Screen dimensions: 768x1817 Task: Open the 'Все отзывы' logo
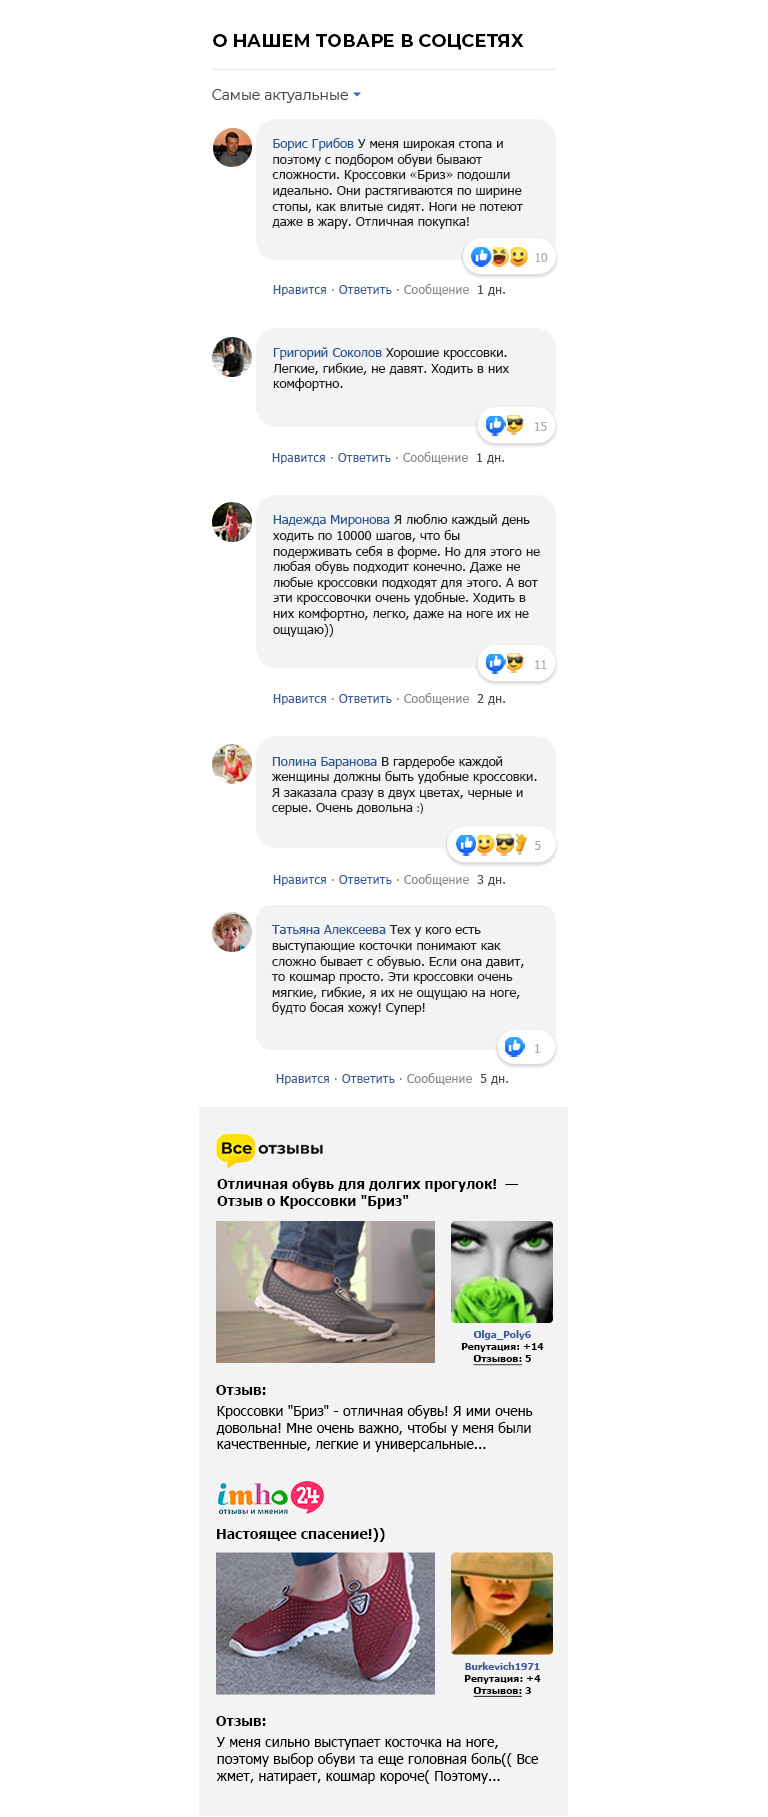point(270,1149)
